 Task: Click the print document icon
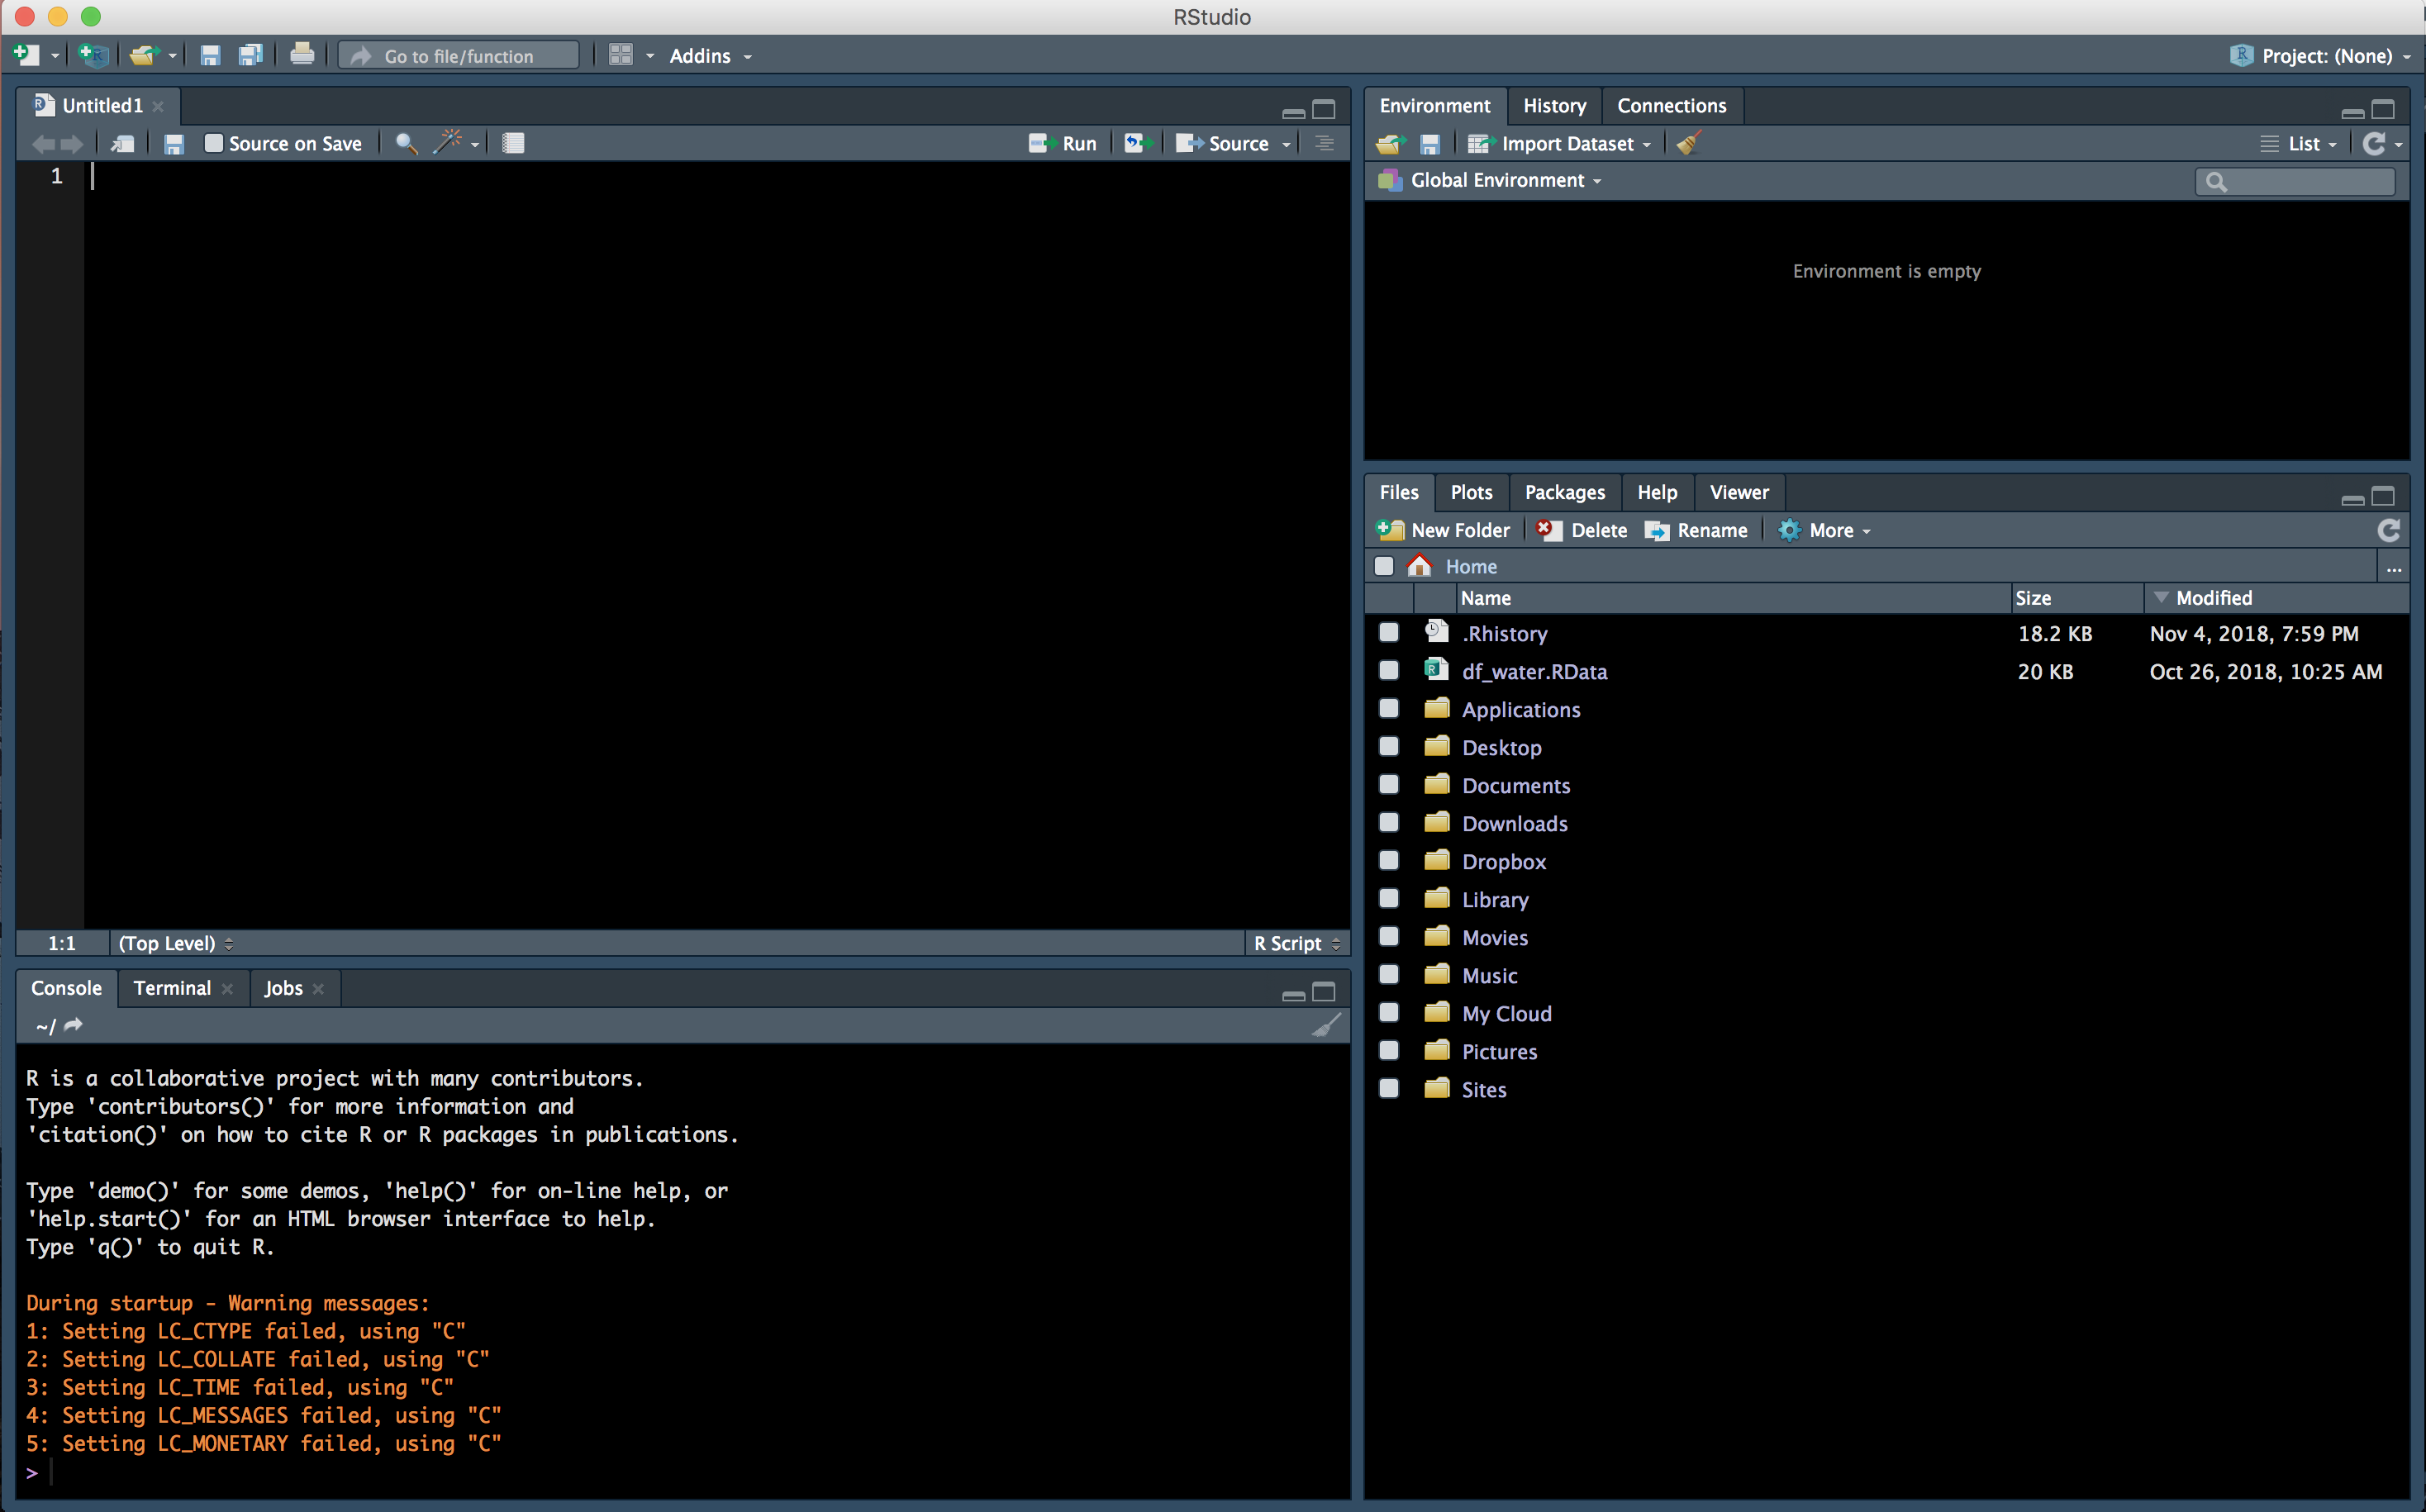click(x=302, y=55)
